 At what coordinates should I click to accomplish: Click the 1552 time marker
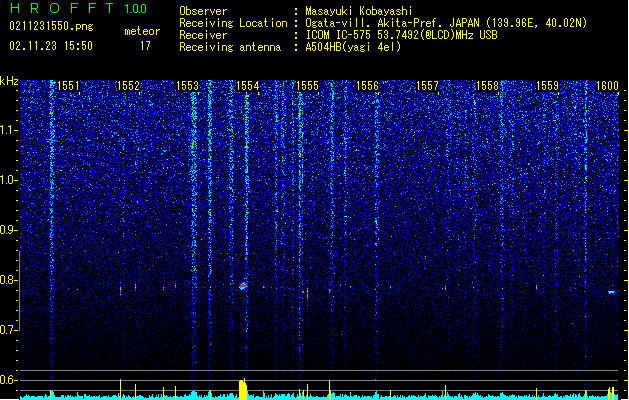(x=128, y=86)
